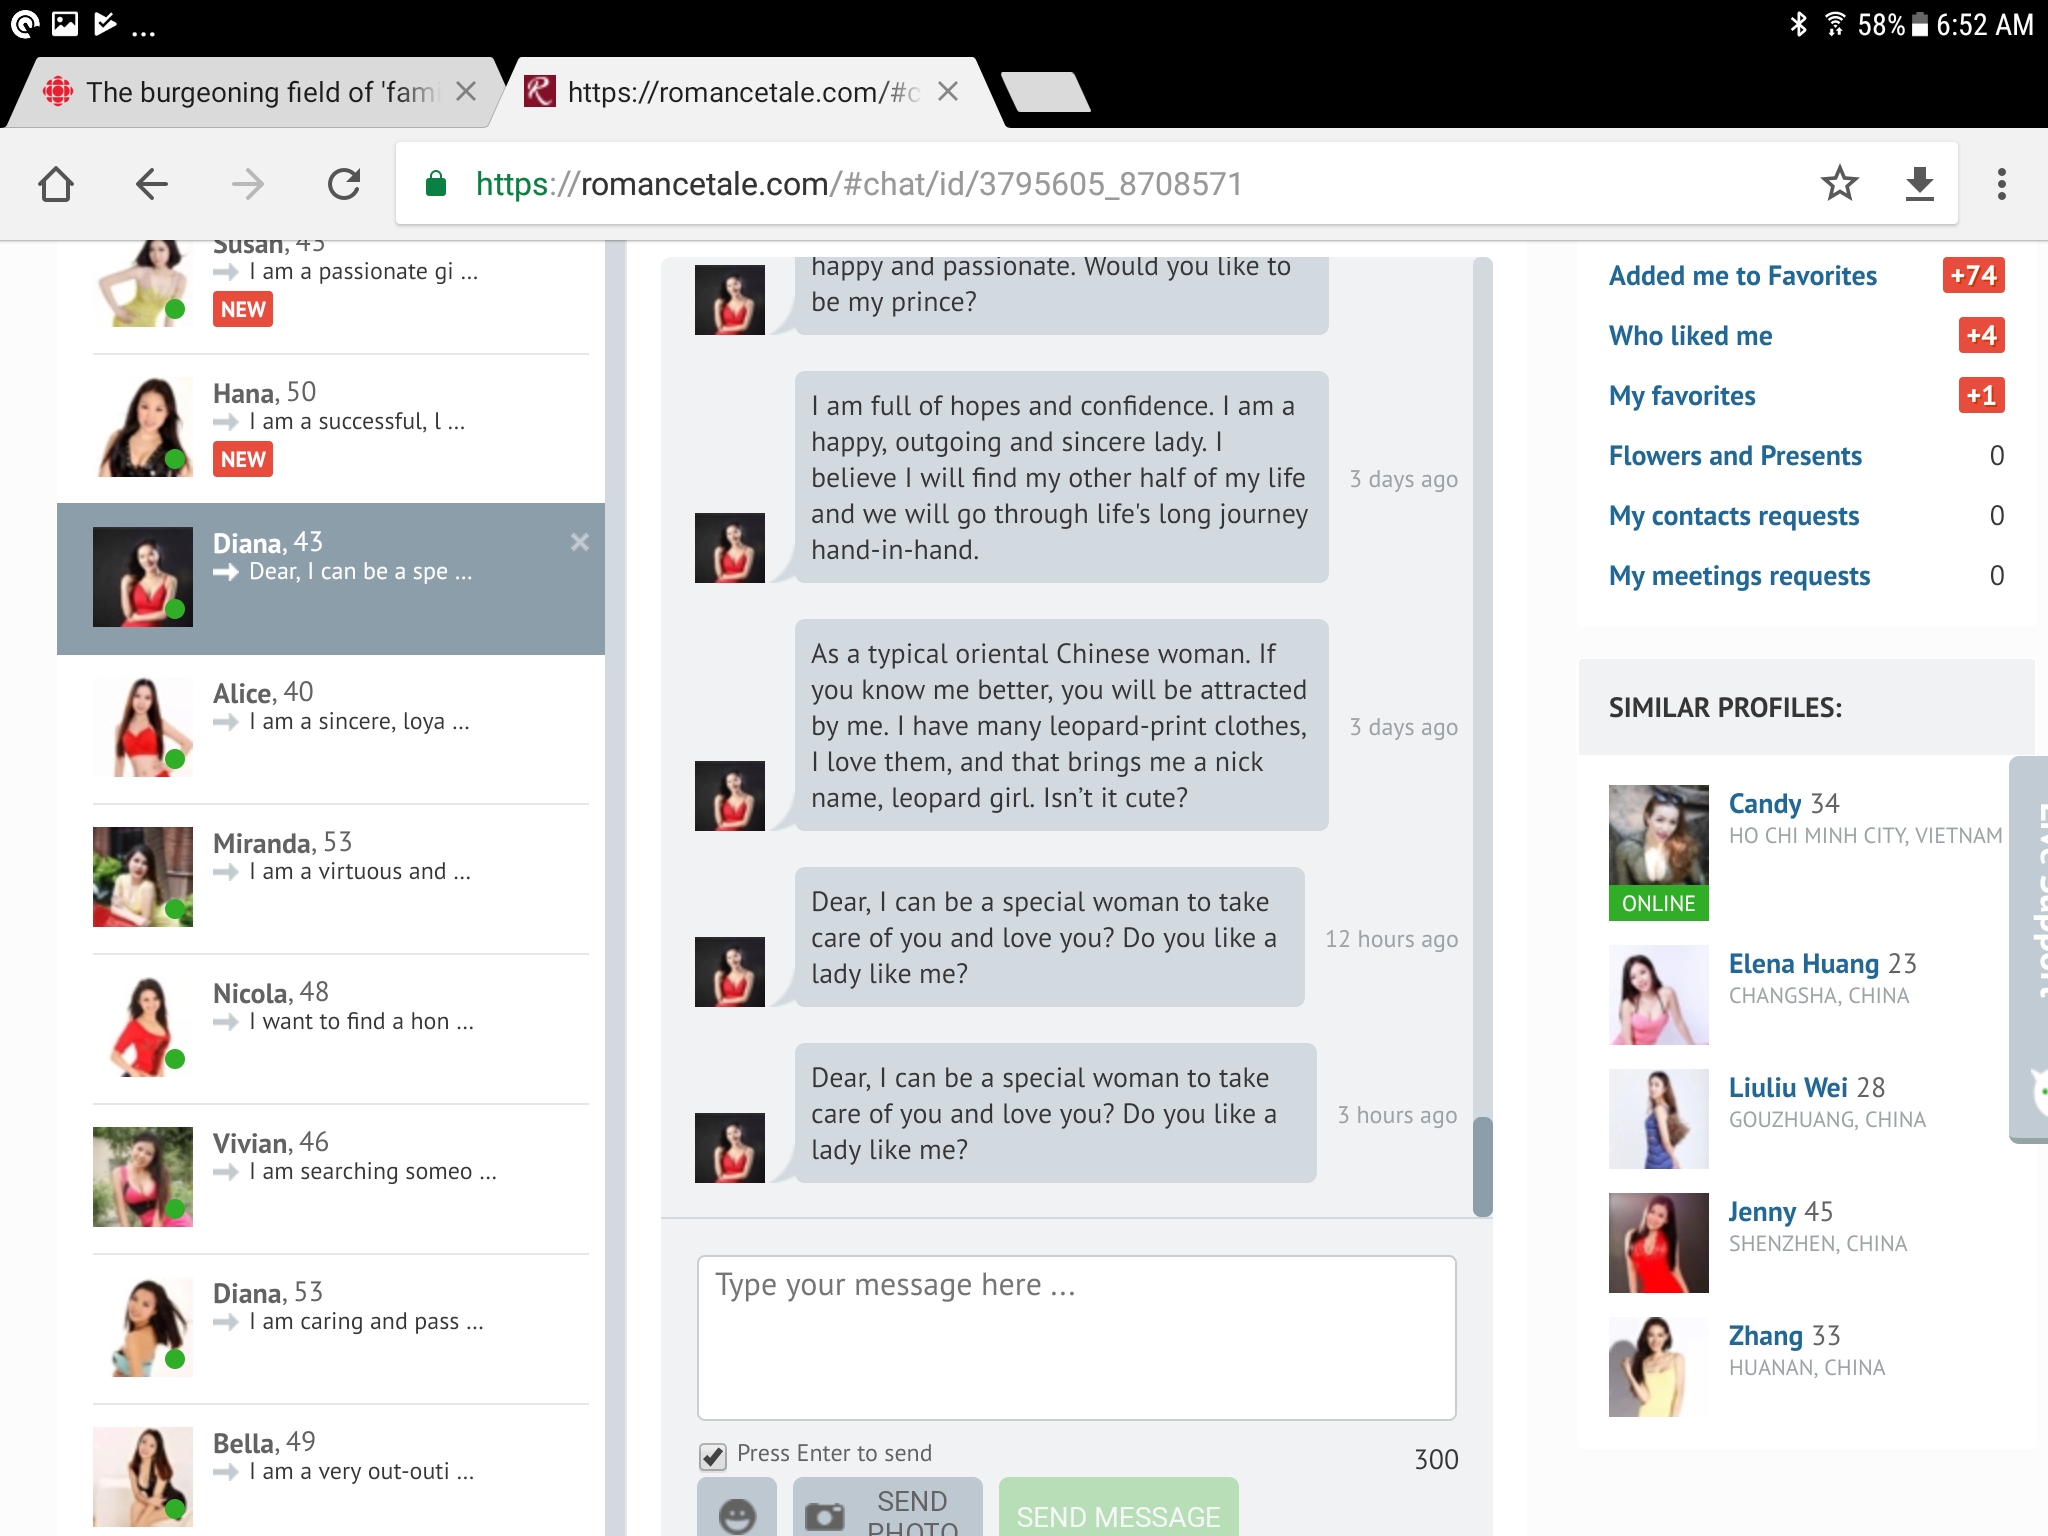Toggle 'Press Enter to send' checkbox

click(713, 1456)
